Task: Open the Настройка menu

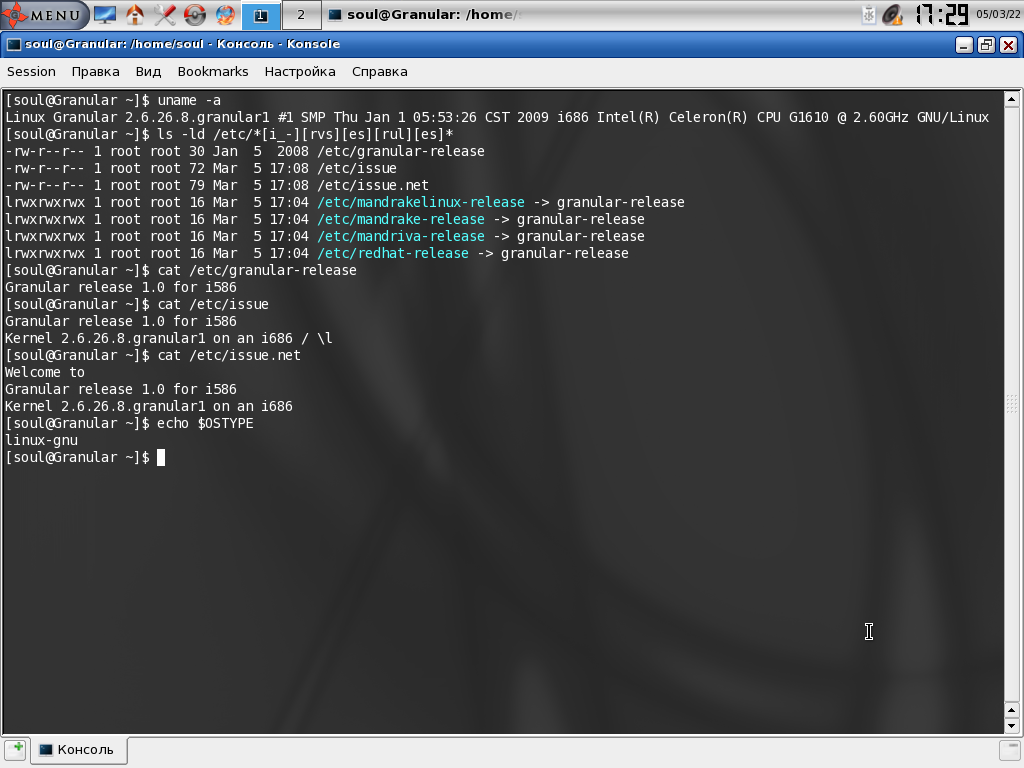Action: pos(300,72)
